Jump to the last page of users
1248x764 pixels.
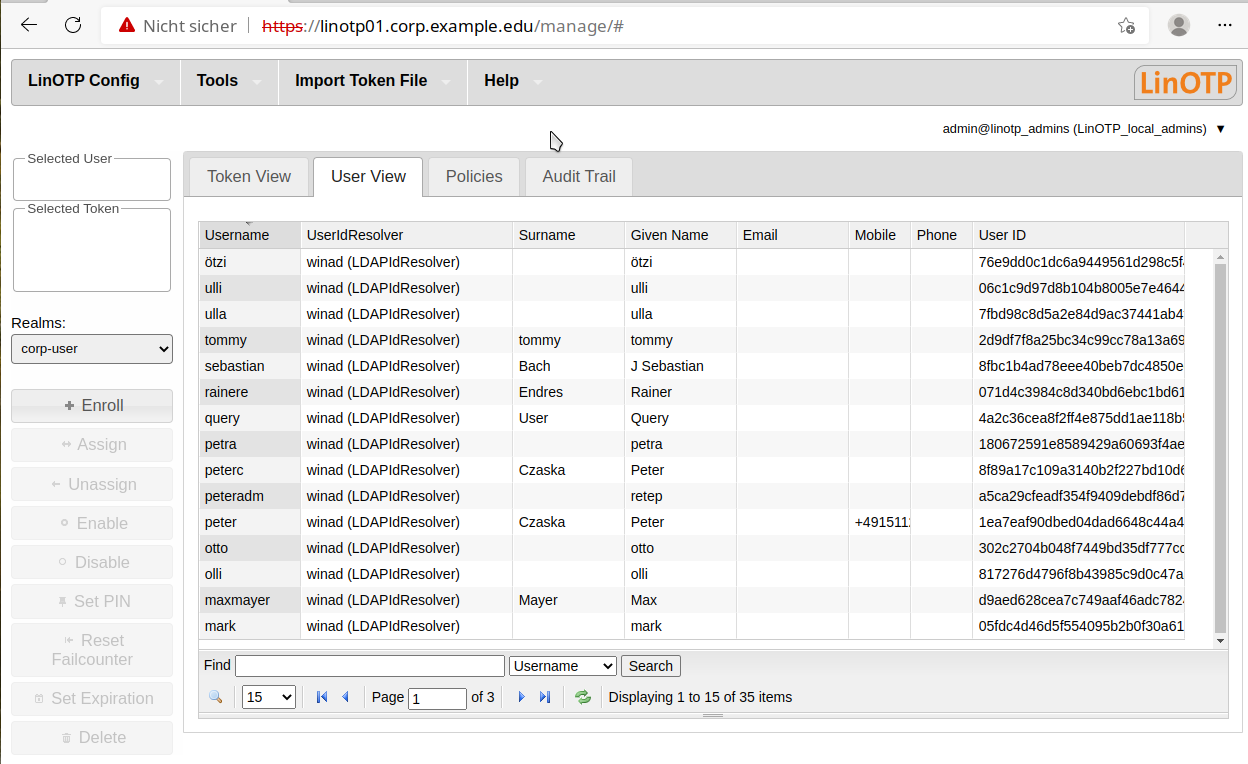[545, 697]
